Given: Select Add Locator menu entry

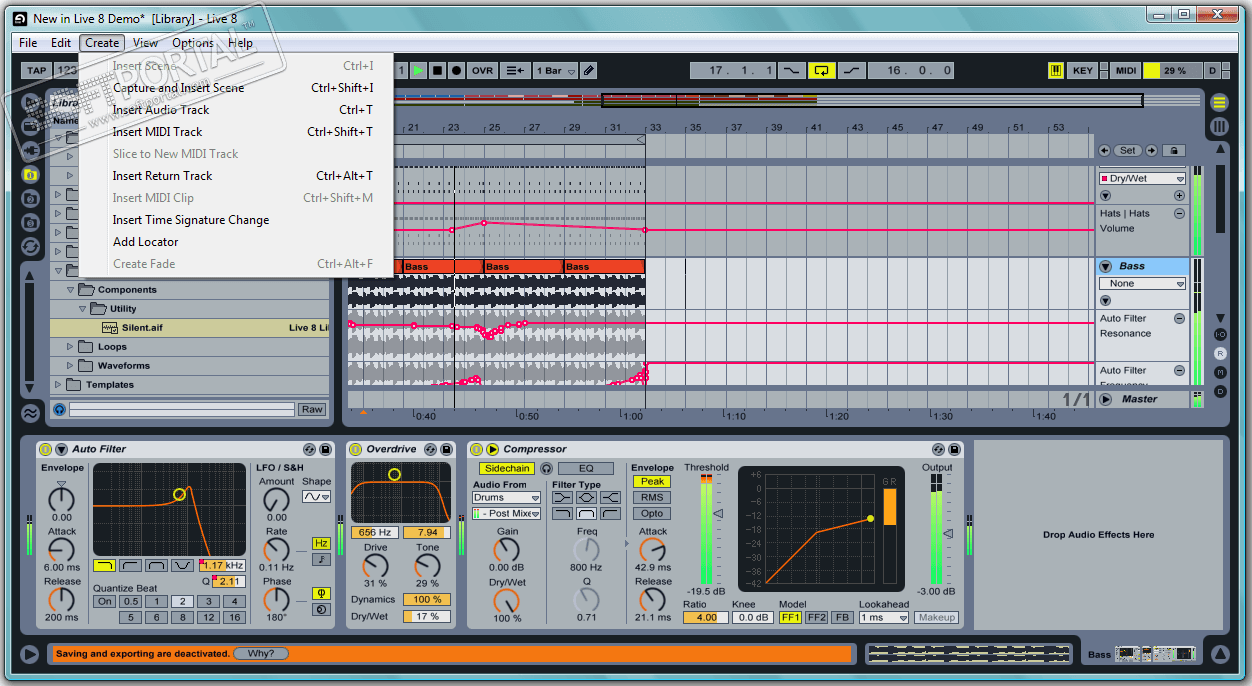Looking at the screenshot, I should pyautogui.click(x=145, y=242).
